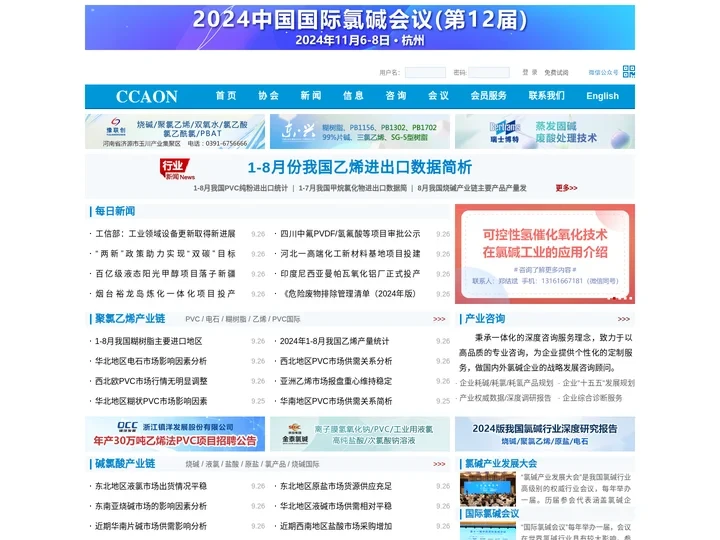The width and height of the screenshot is (720, 540).
Task: Open 1-8月我国糊树脂主要进口地区
Action: 149,341
